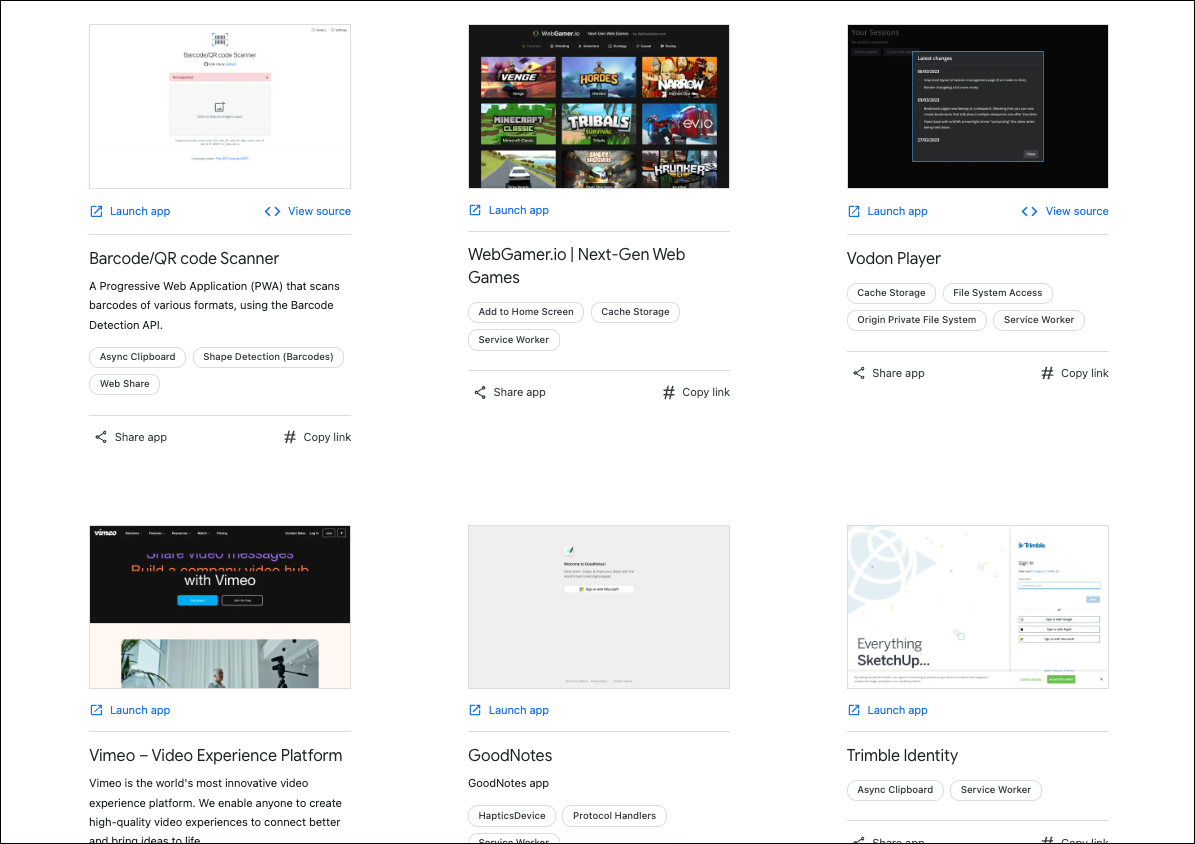The height and width of the screenshot is (844, 1195).
Task: Click View source code icon for Vodon Player
Action: pyautogui.click(x=1029, y=211)
